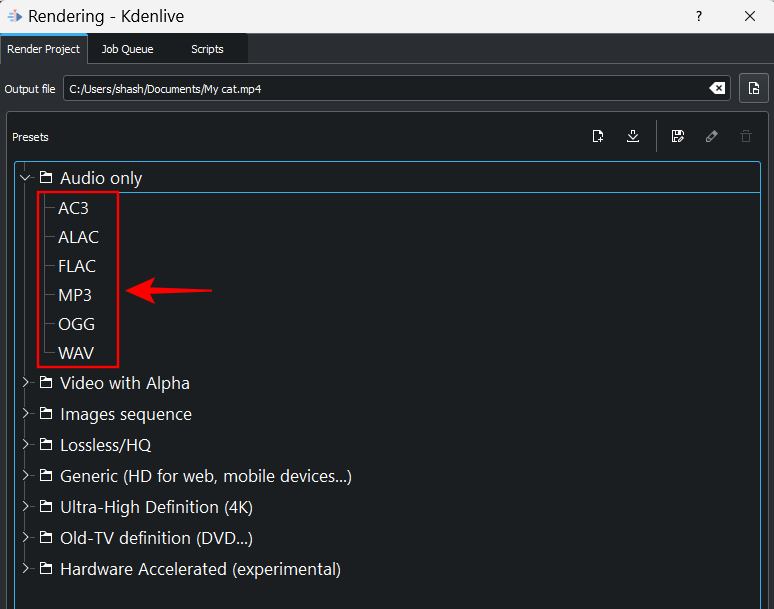774x609 pixels.
Task: Expand the Ultra-High Definition (4K) category
Action: pyautogui.click(x=25, y=506)
